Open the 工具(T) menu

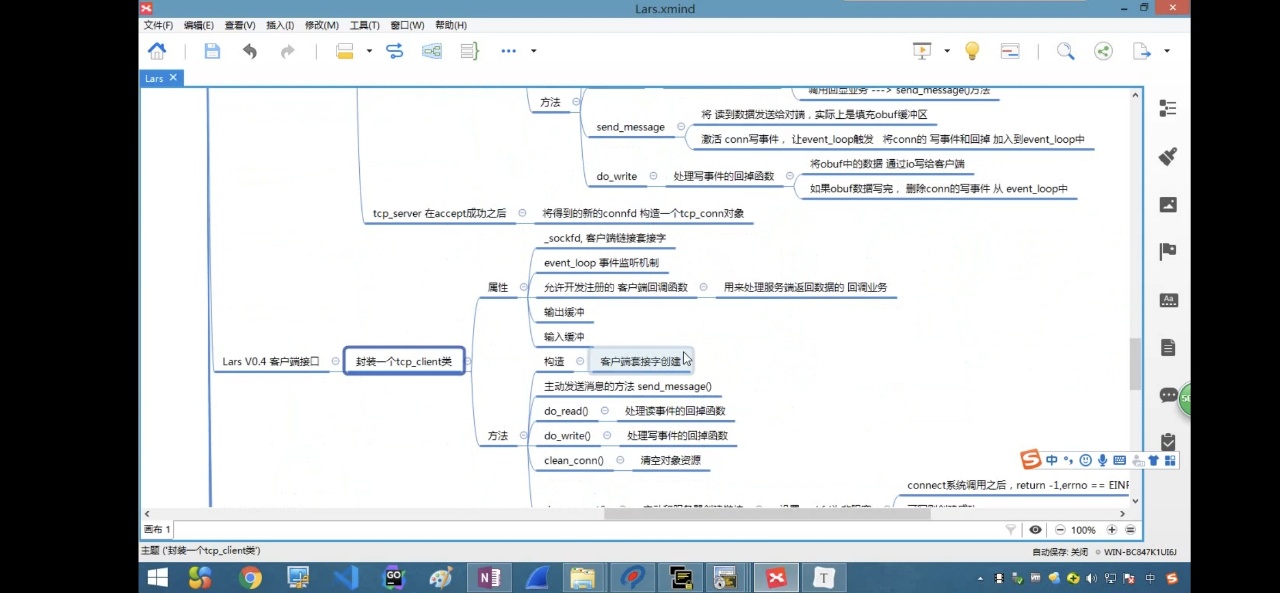[364, 25]
